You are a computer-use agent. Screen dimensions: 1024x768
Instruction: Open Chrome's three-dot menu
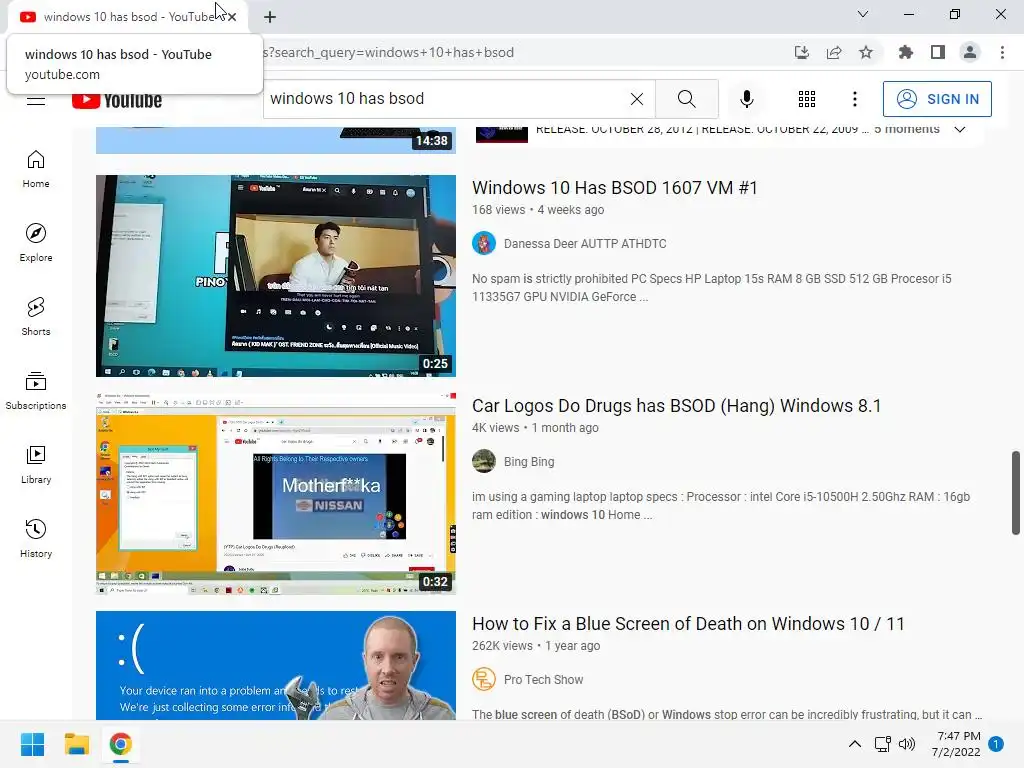point(1002,52)
